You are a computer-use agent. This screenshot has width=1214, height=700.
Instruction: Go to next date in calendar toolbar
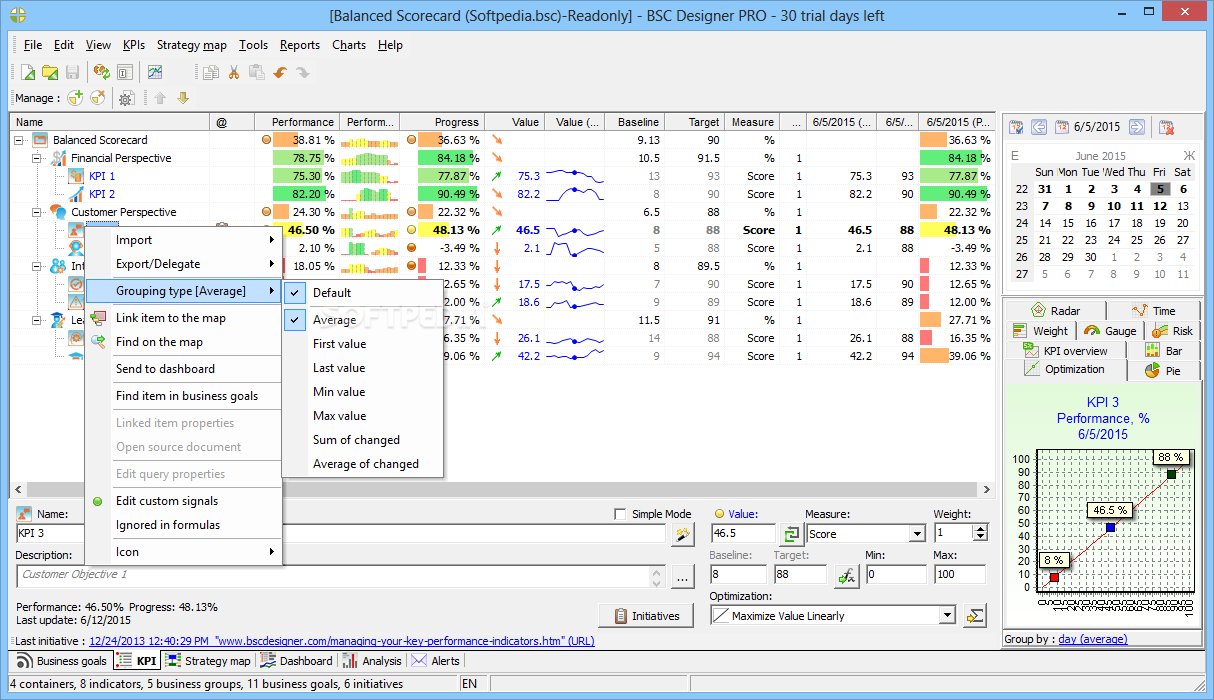tap(1136, 127)
